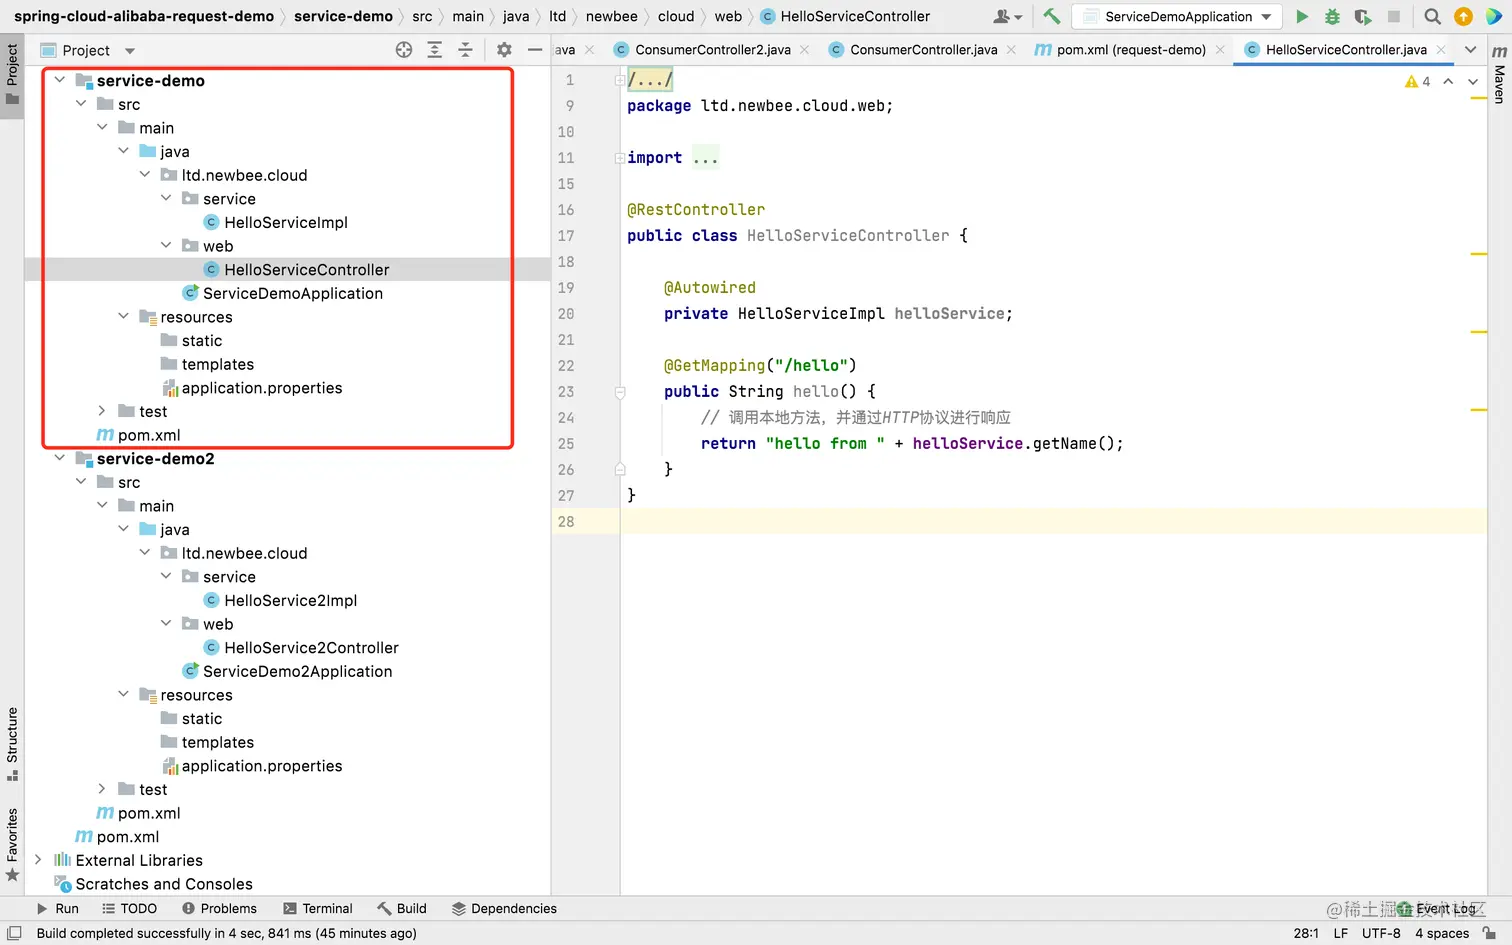1512x945 pixels.
Task: Collapse the service-demo2 project node
Action: (60, 458)
